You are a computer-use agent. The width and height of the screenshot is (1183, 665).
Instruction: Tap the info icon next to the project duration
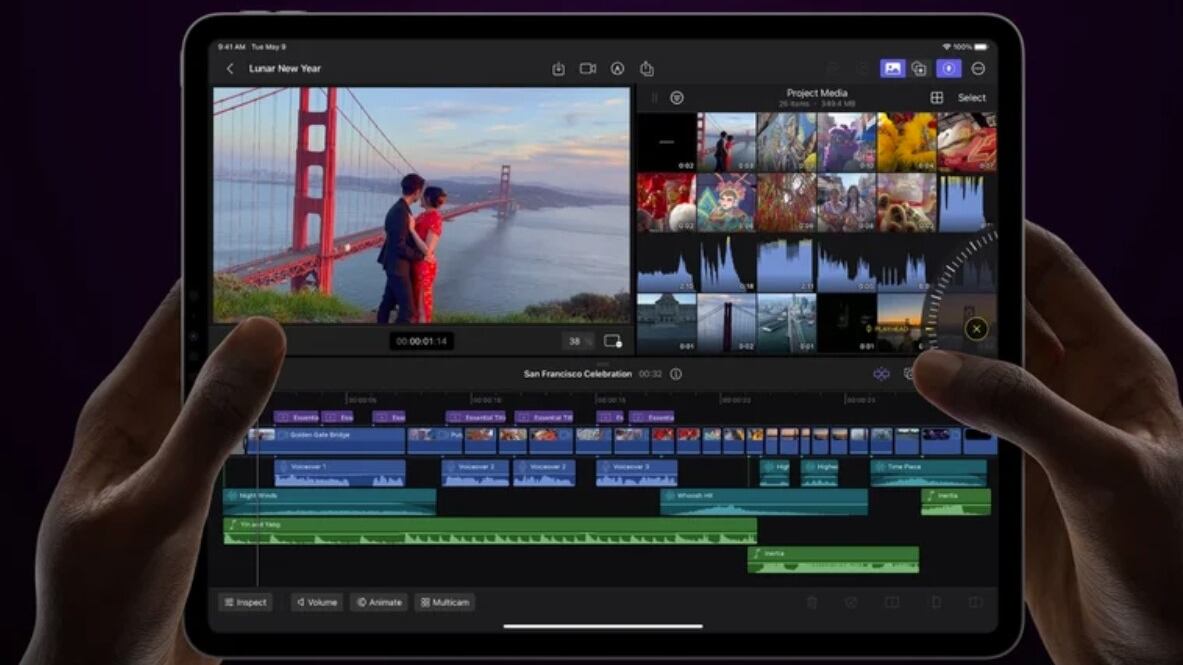pos(675,373)
